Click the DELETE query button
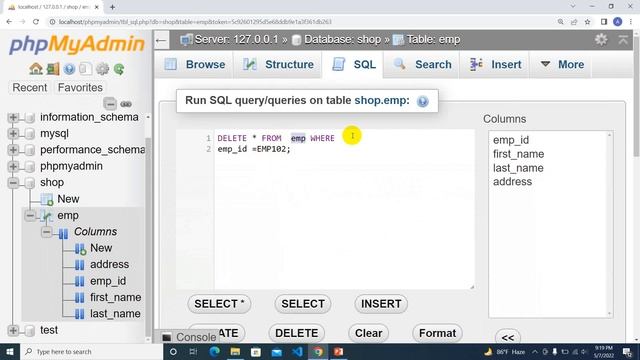 (x=297, y=333)
